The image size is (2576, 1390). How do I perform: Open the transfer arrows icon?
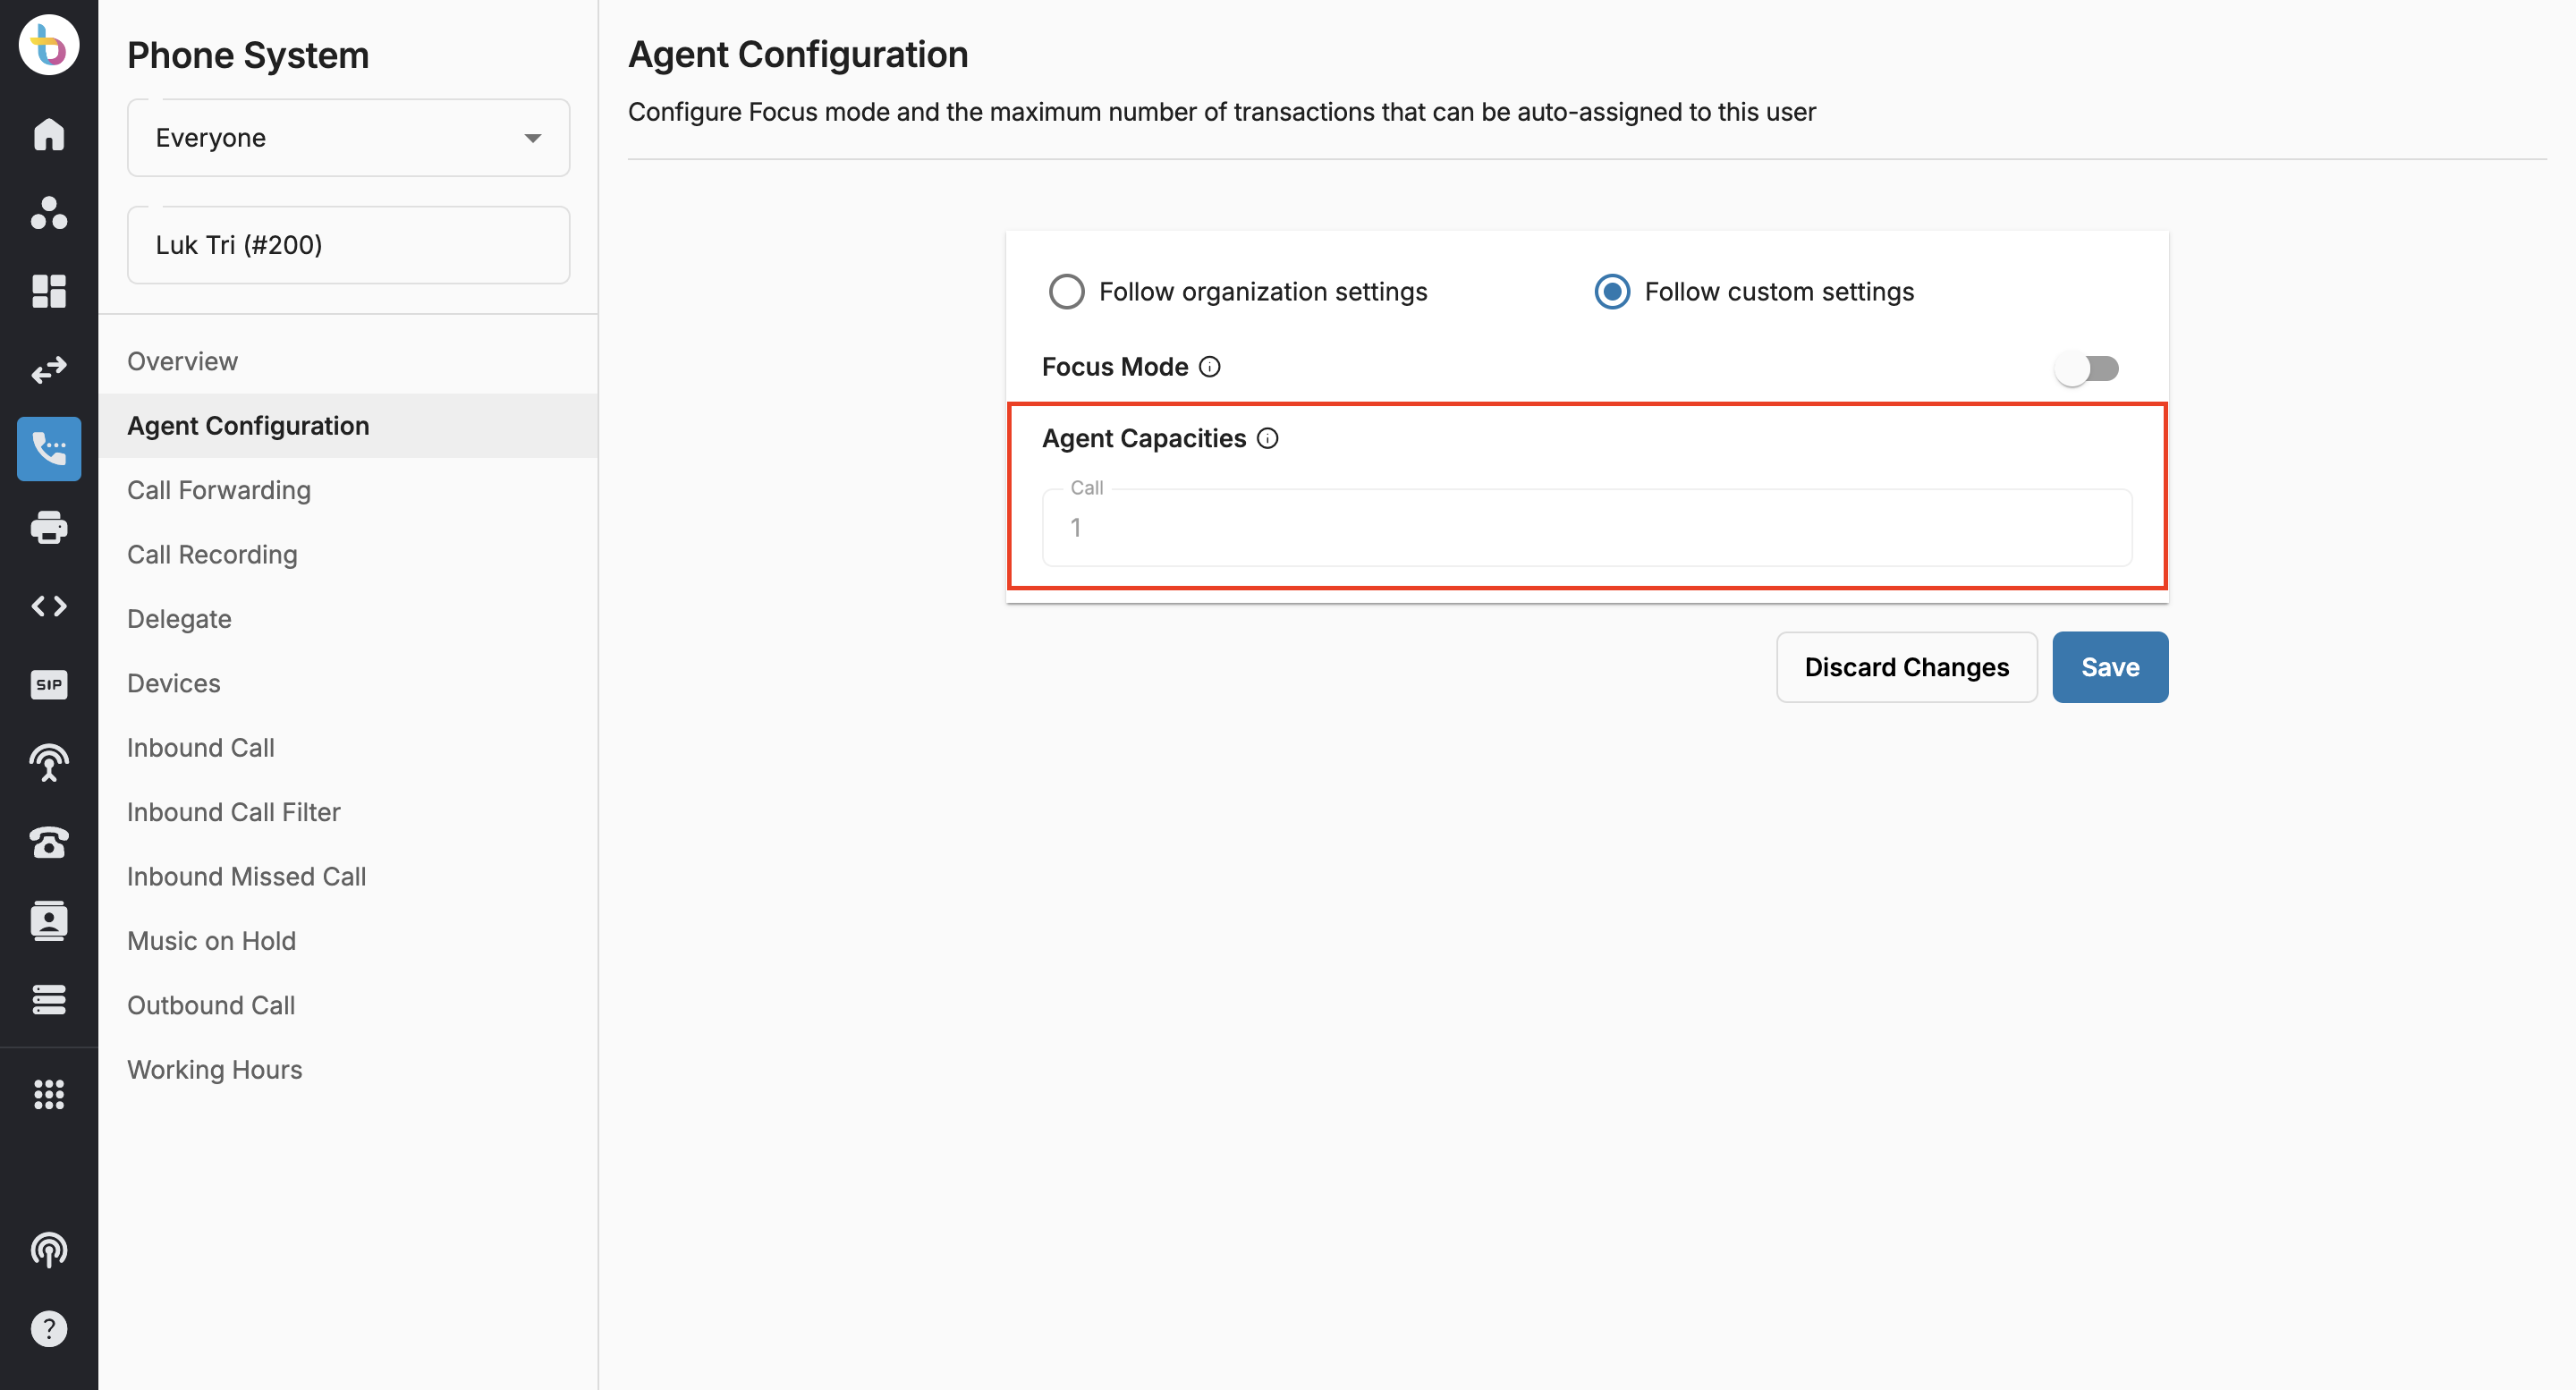click(48, 370)
